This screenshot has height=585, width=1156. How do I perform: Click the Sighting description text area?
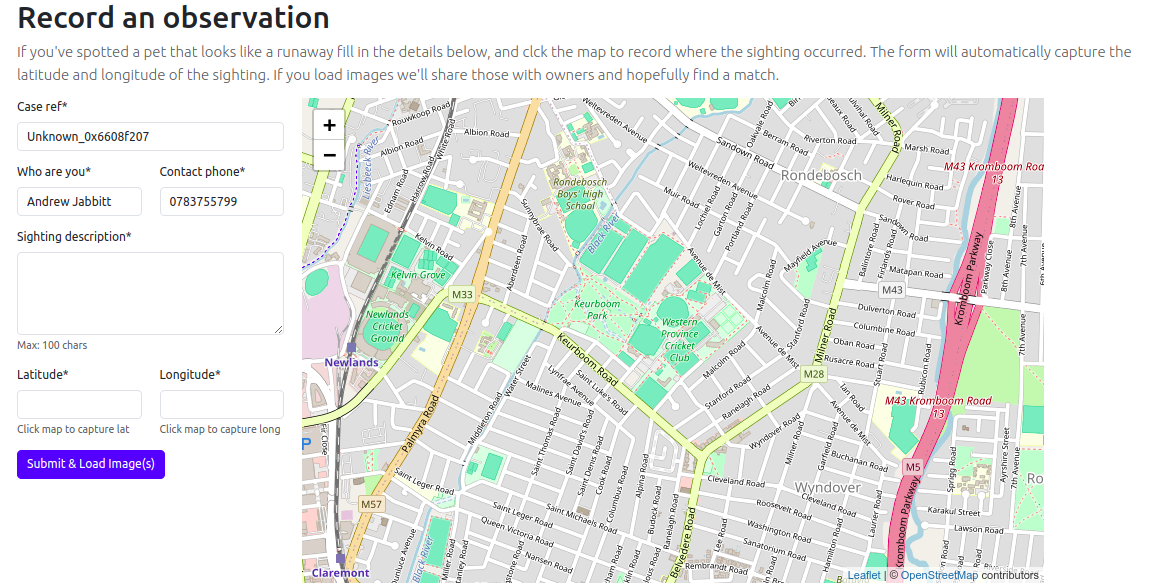(150, 293)
